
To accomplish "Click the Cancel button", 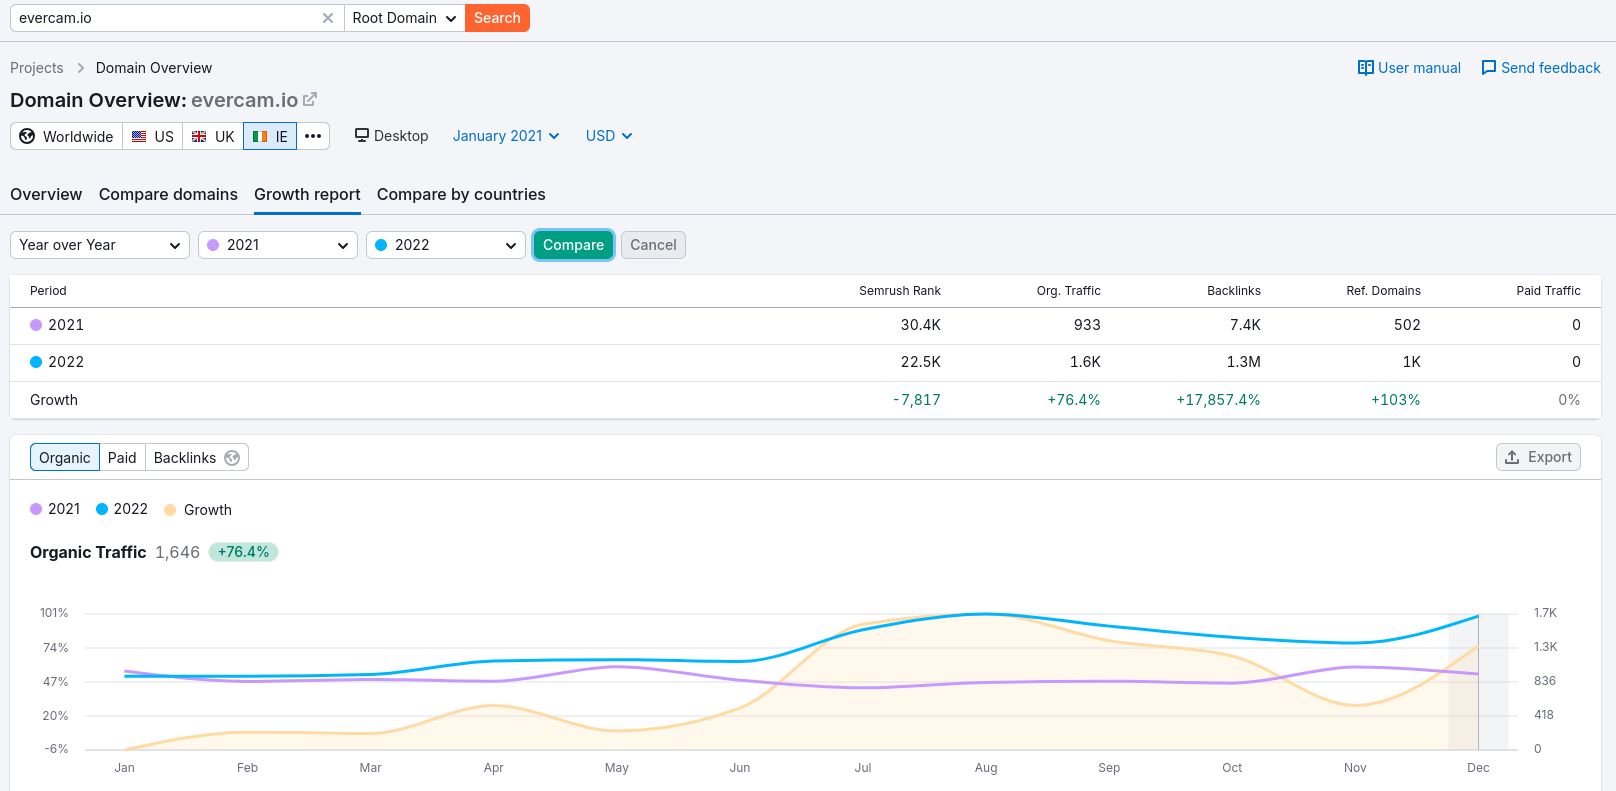I will (x=653, y=245).
